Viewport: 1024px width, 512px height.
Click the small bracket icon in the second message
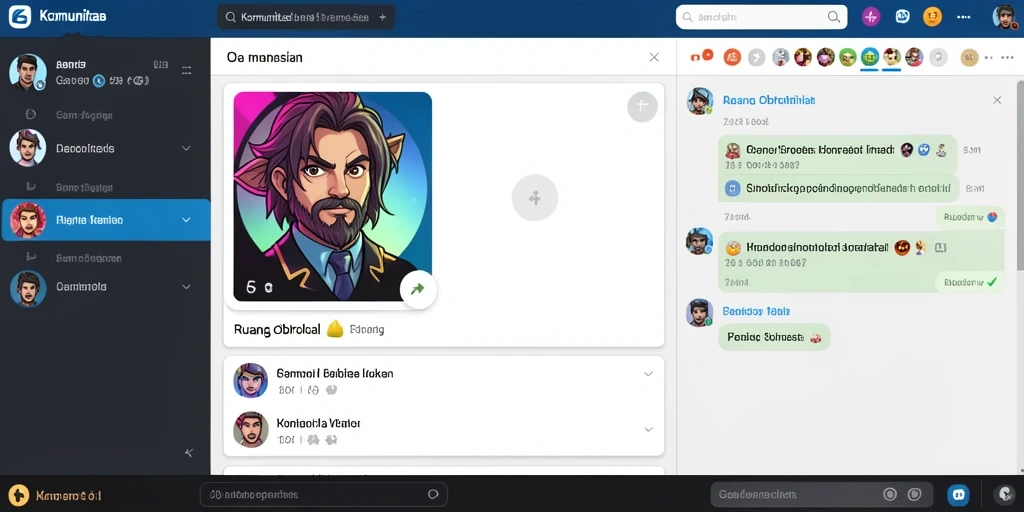941,248
